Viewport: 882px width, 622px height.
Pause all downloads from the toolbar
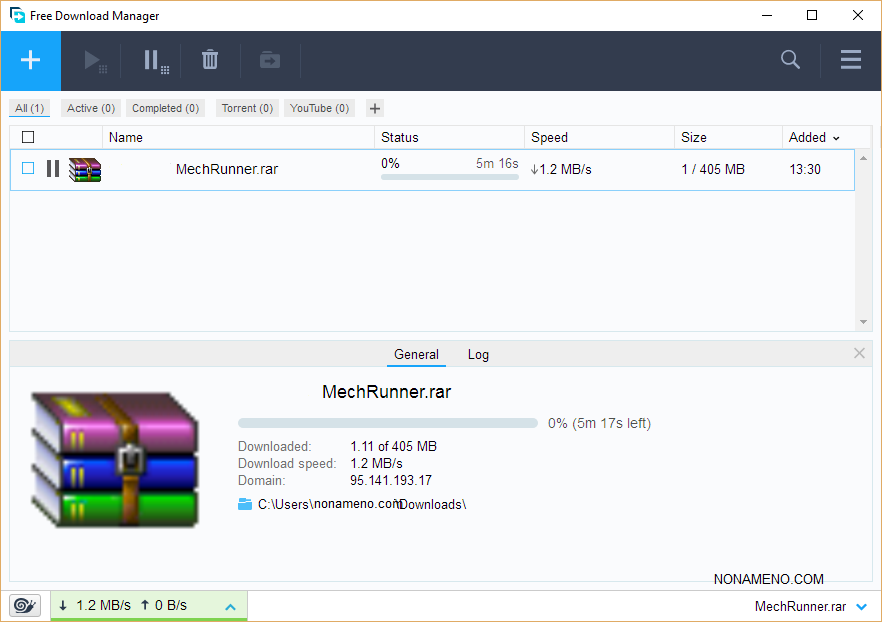154,61
